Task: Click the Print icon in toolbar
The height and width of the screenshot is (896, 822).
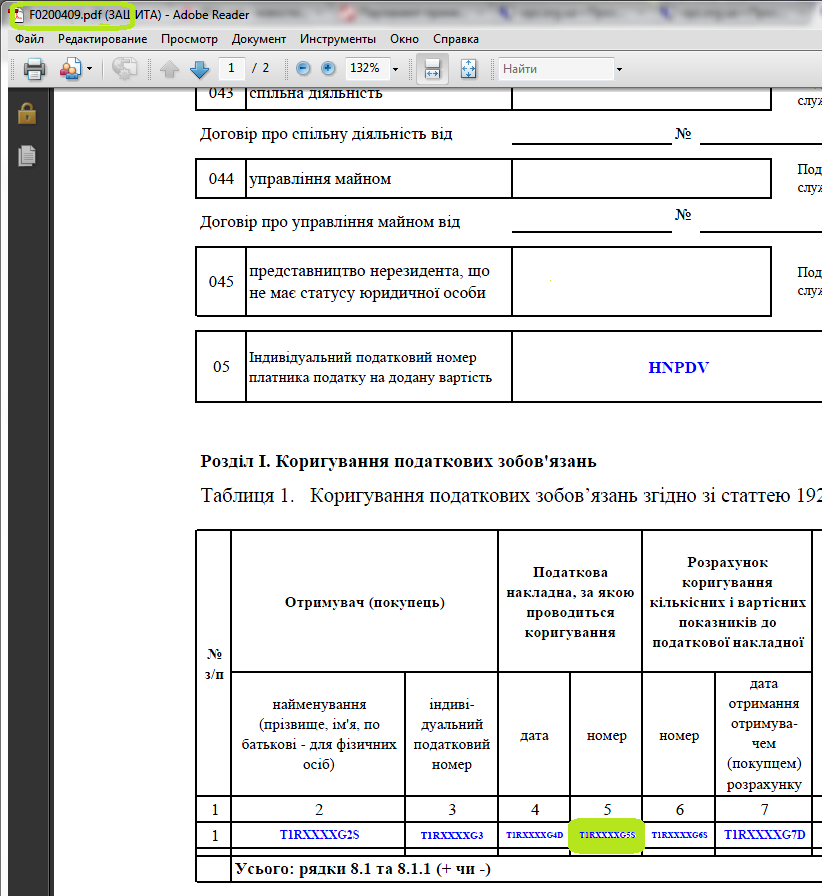Action: tap(35, 69)
